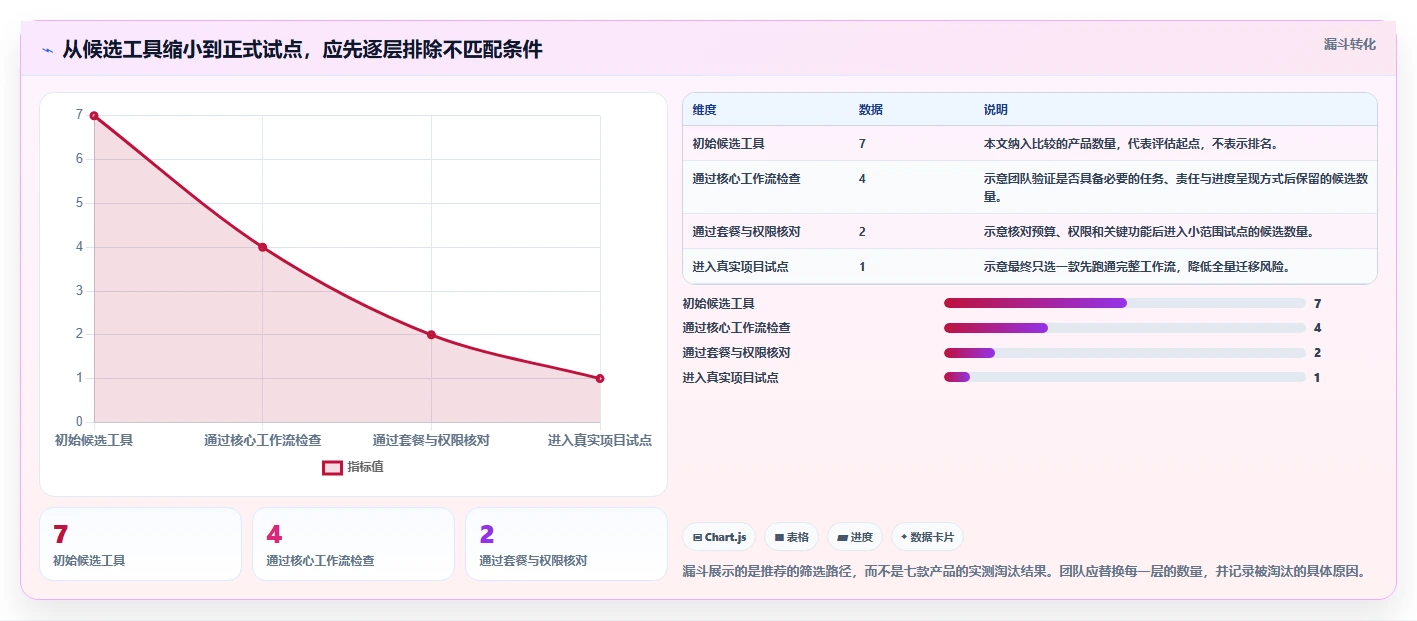
Task: Select the Chart.js tag chip
Action: coord(719,537)
